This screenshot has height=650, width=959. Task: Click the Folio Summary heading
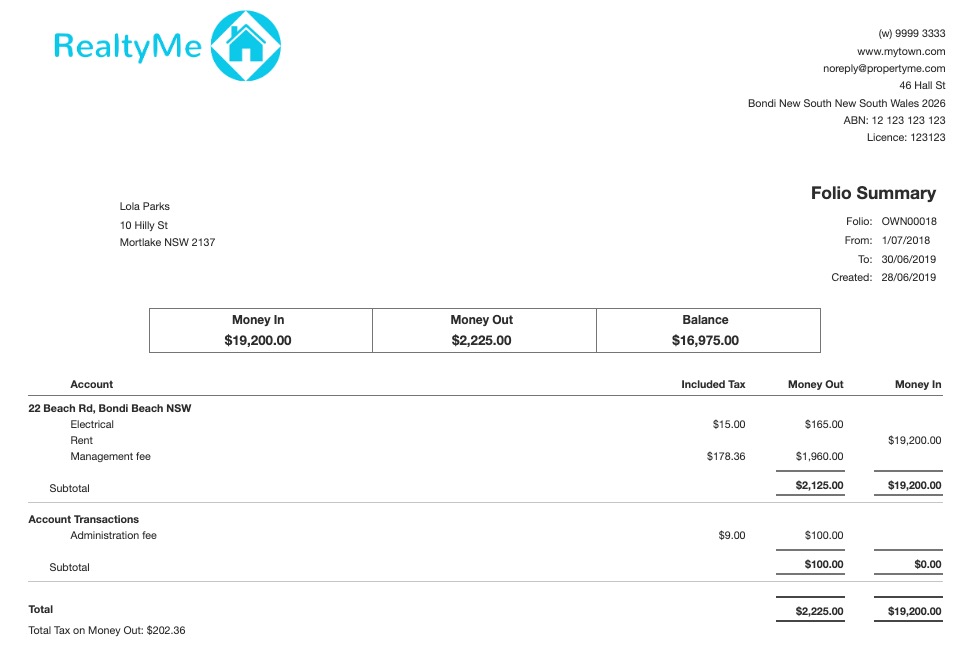[x=873, y=193]
